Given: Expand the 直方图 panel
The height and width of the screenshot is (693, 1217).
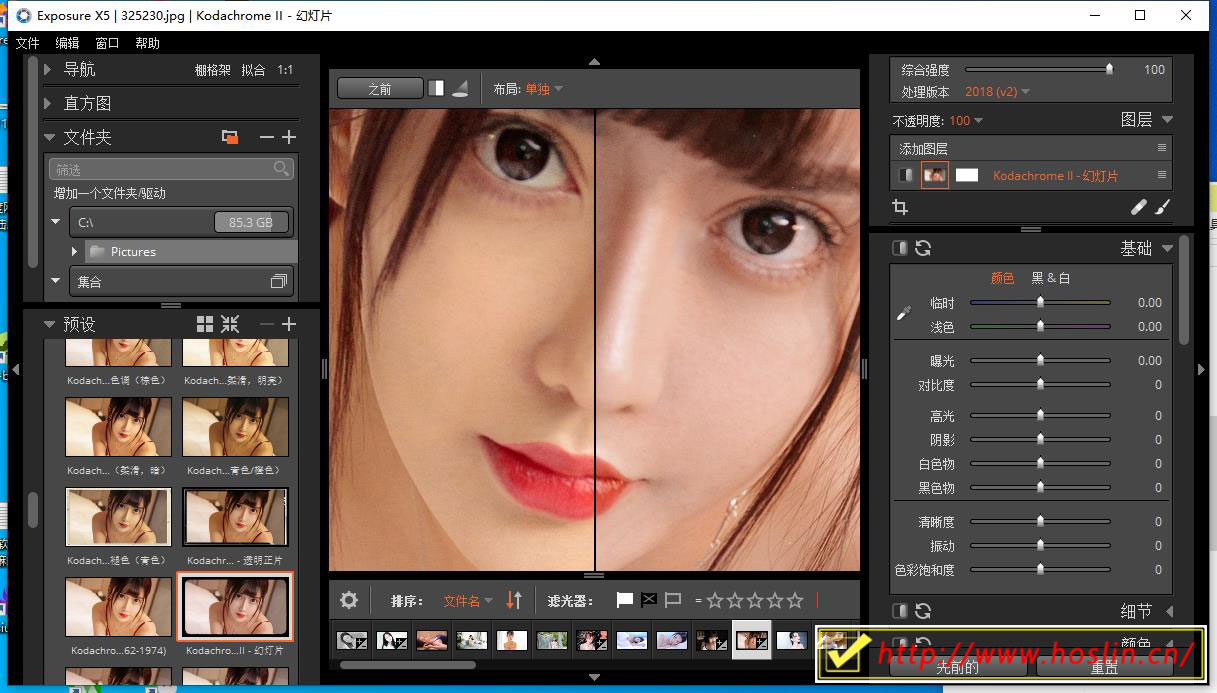Looking at the screenshot, I should (49, 103).
